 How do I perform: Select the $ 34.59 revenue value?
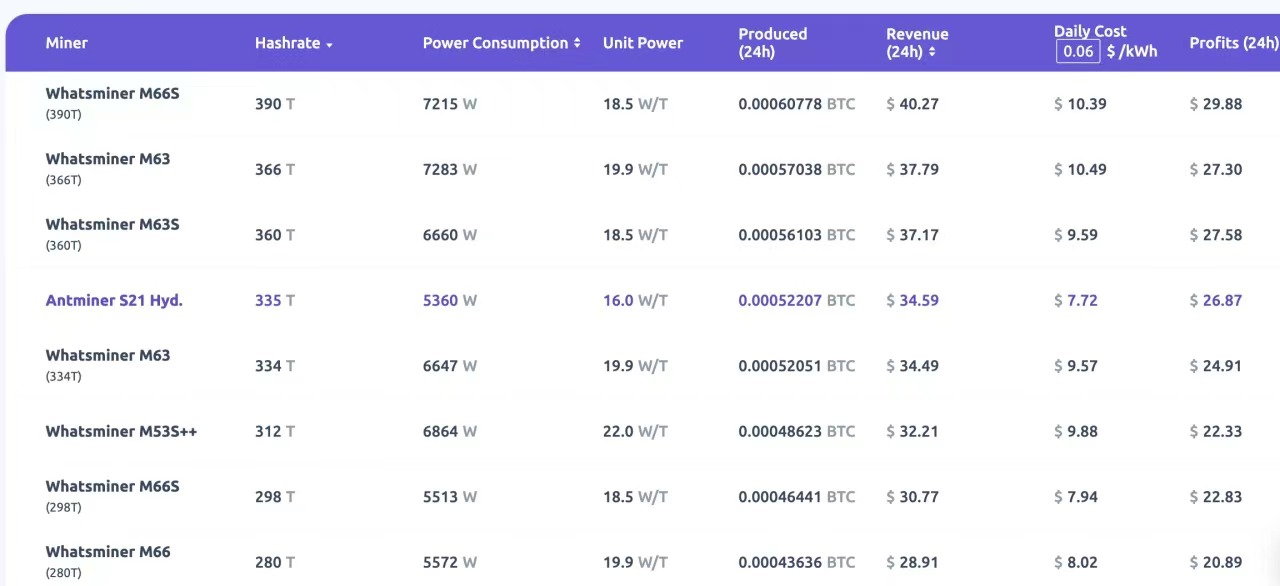point(912,300)
